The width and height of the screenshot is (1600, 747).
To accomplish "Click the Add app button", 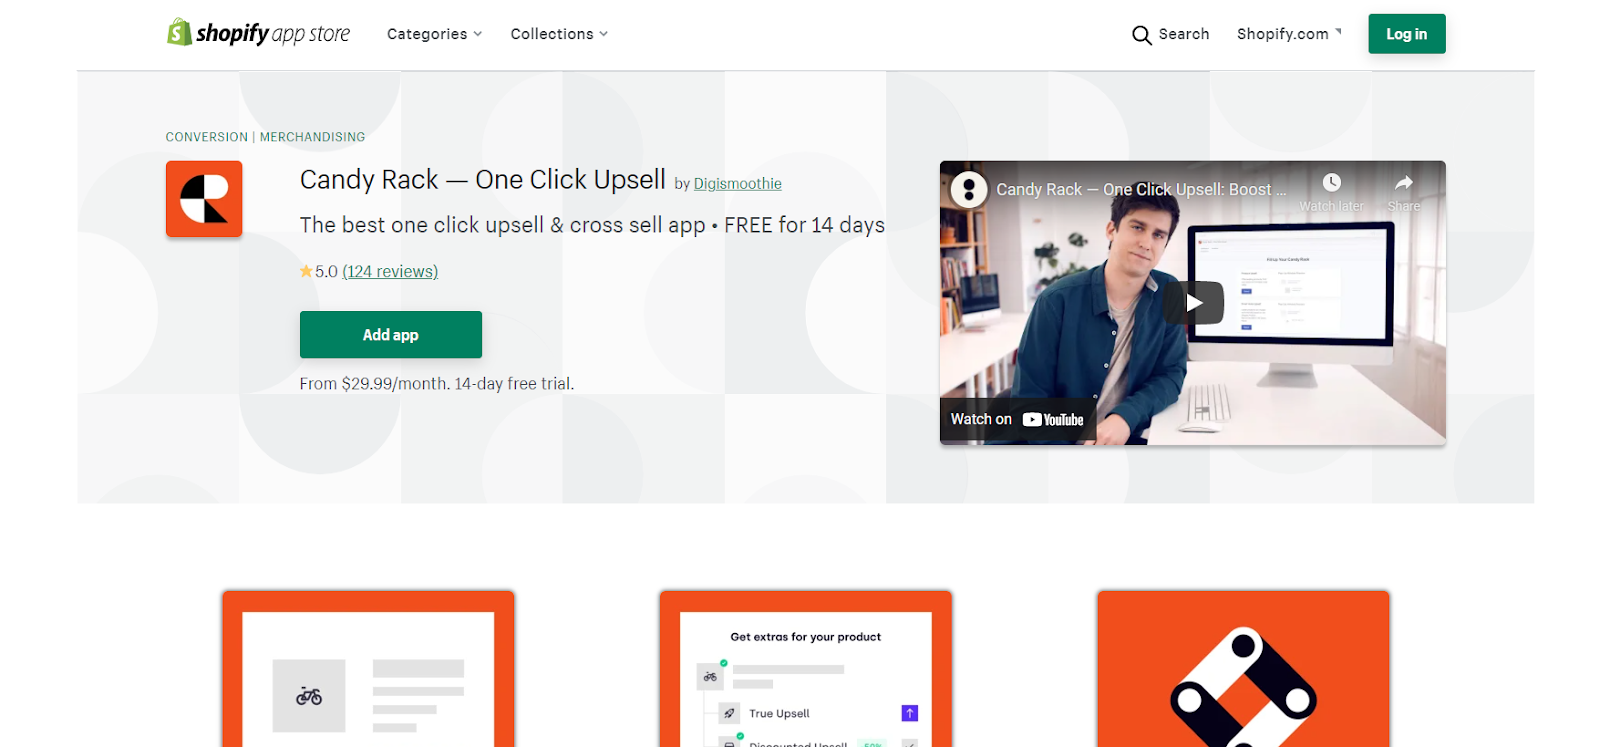I will pos(391,334).
